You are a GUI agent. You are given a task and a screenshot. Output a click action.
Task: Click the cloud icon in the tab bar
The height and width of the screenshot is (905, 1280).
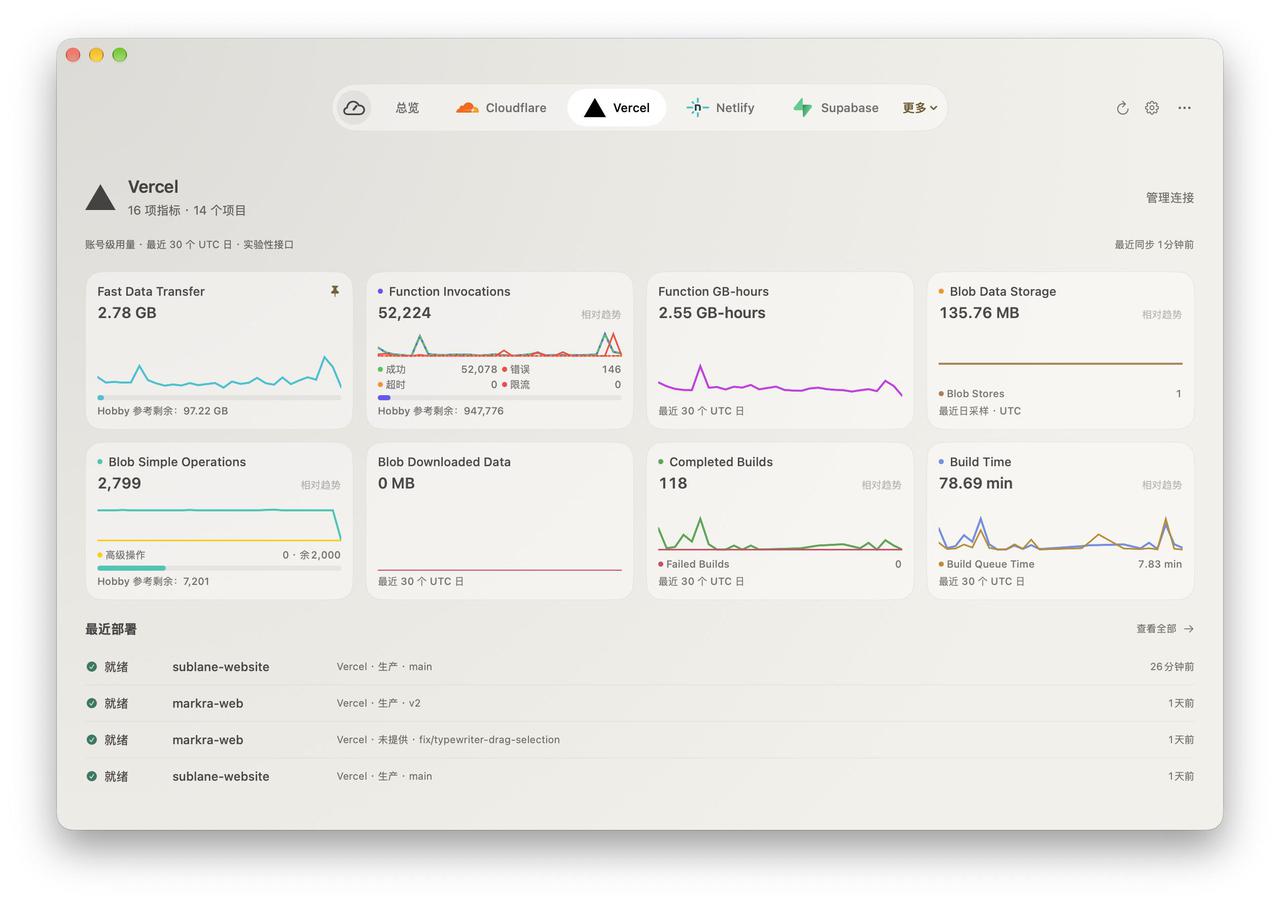coord(354,108)
